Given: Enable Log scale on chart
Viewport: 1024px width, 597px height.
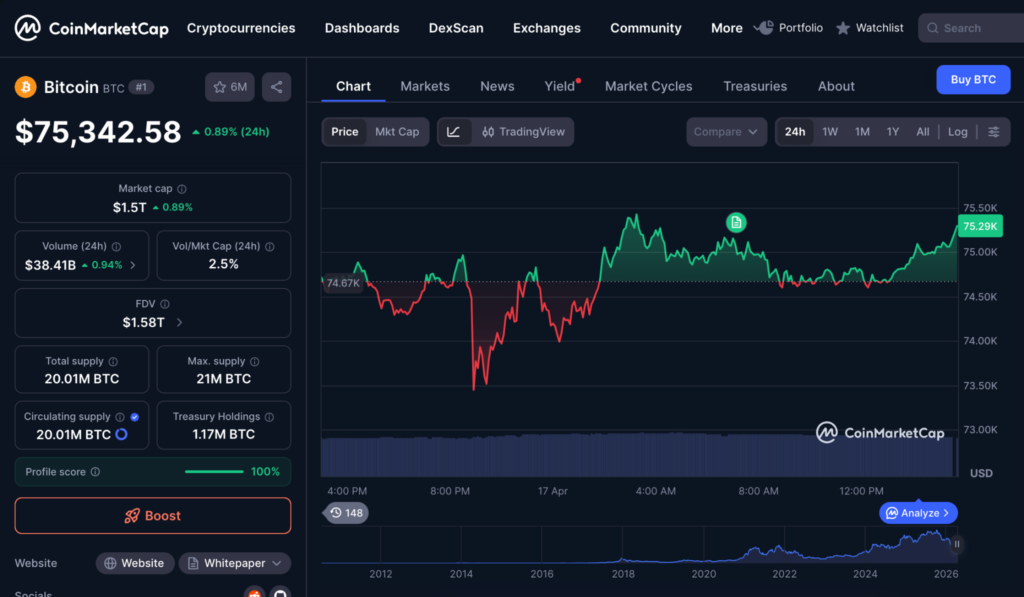Looking at the screenshot, I should point(957,132).
